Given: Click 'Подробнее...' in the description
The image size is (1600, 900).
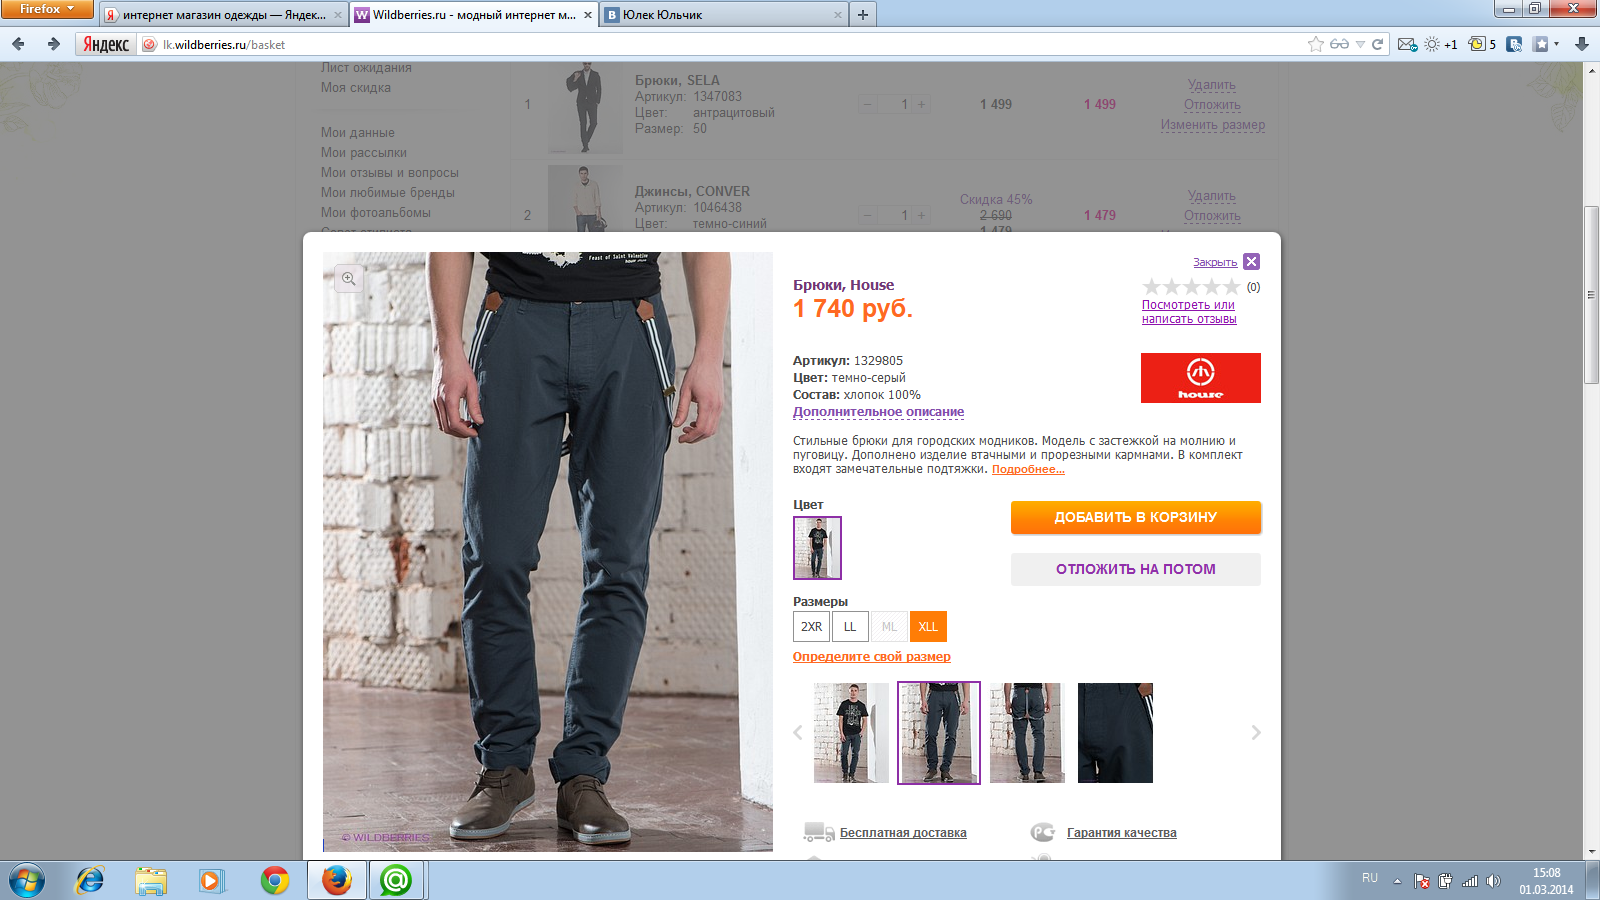Looking at the screenshot, I should pos(1028,469).
